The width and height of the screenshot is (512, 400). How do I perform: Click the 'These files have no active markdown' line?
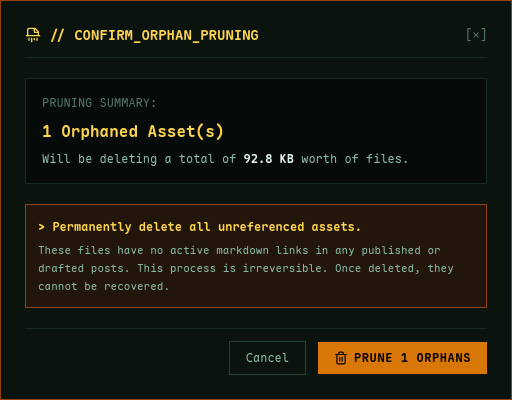pyautogui.click(x=153, y=250)
